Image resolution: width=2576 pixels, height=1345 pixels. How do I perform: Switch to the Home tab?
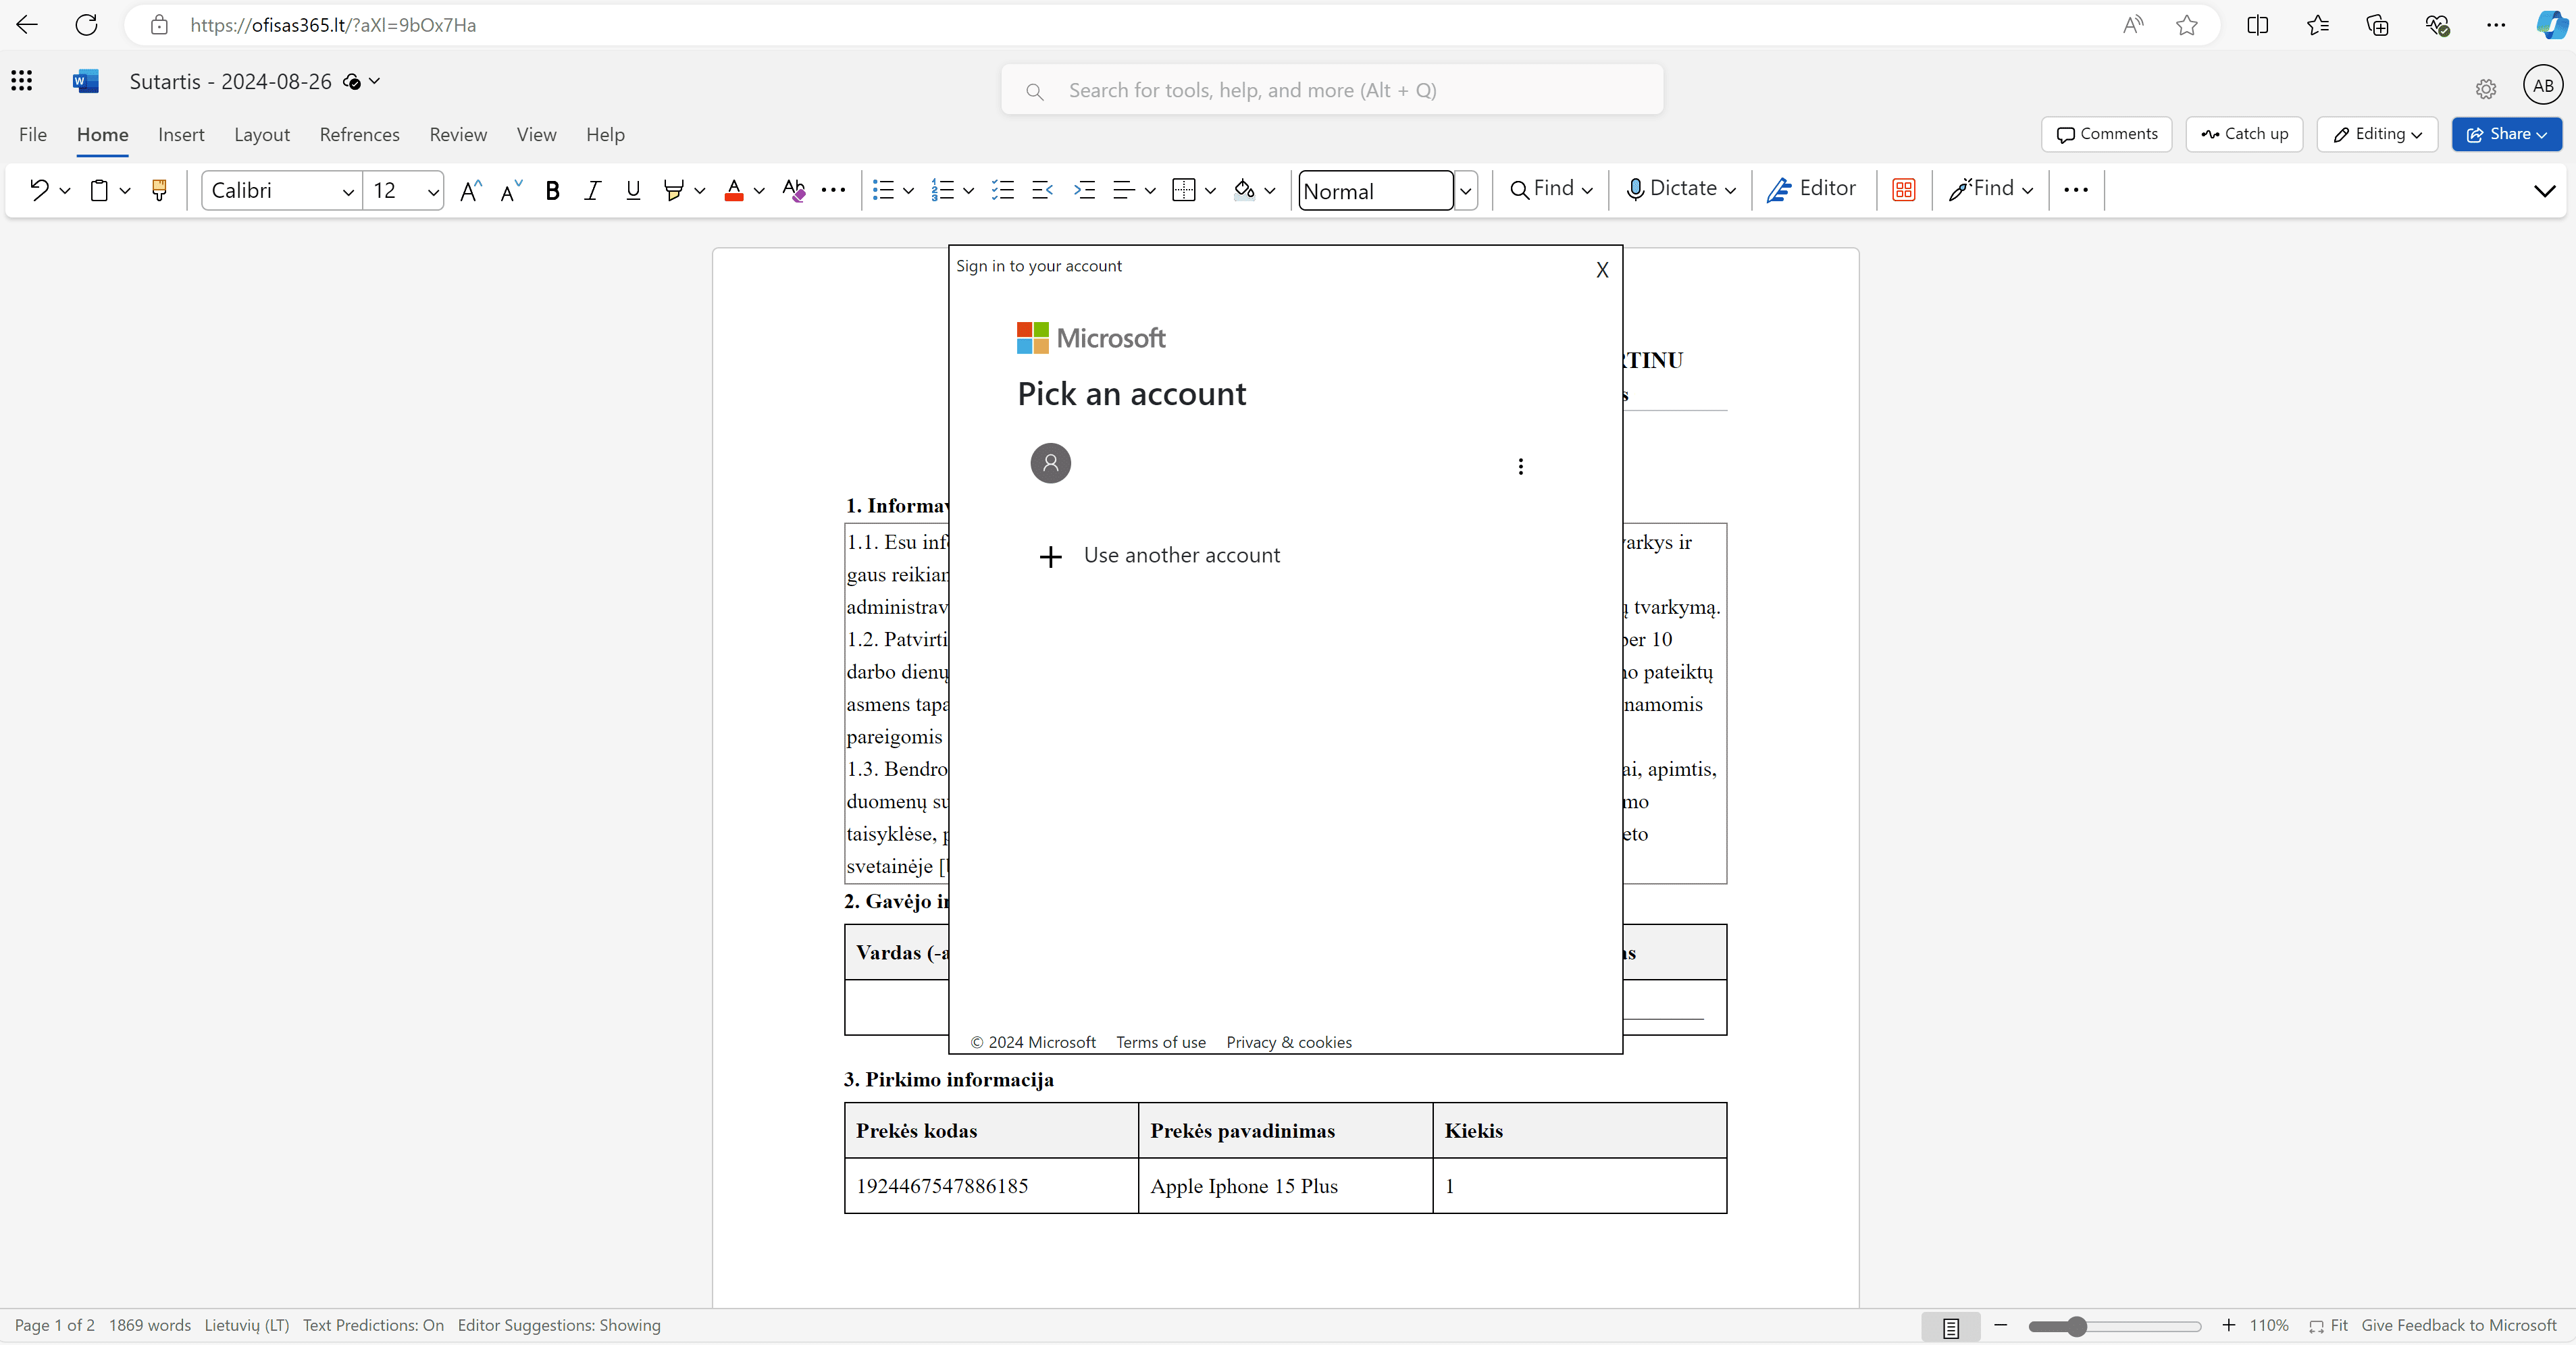[102, 134]
